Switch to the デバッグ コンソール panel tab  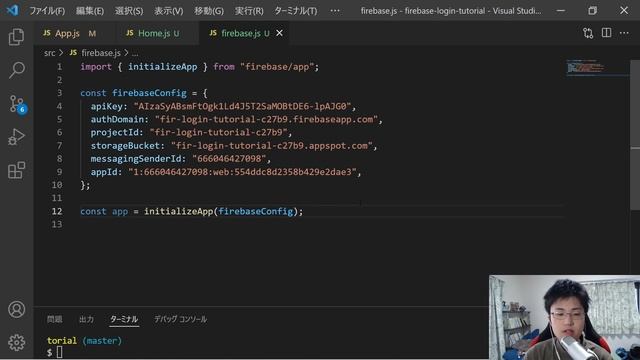tap(180, 319)
